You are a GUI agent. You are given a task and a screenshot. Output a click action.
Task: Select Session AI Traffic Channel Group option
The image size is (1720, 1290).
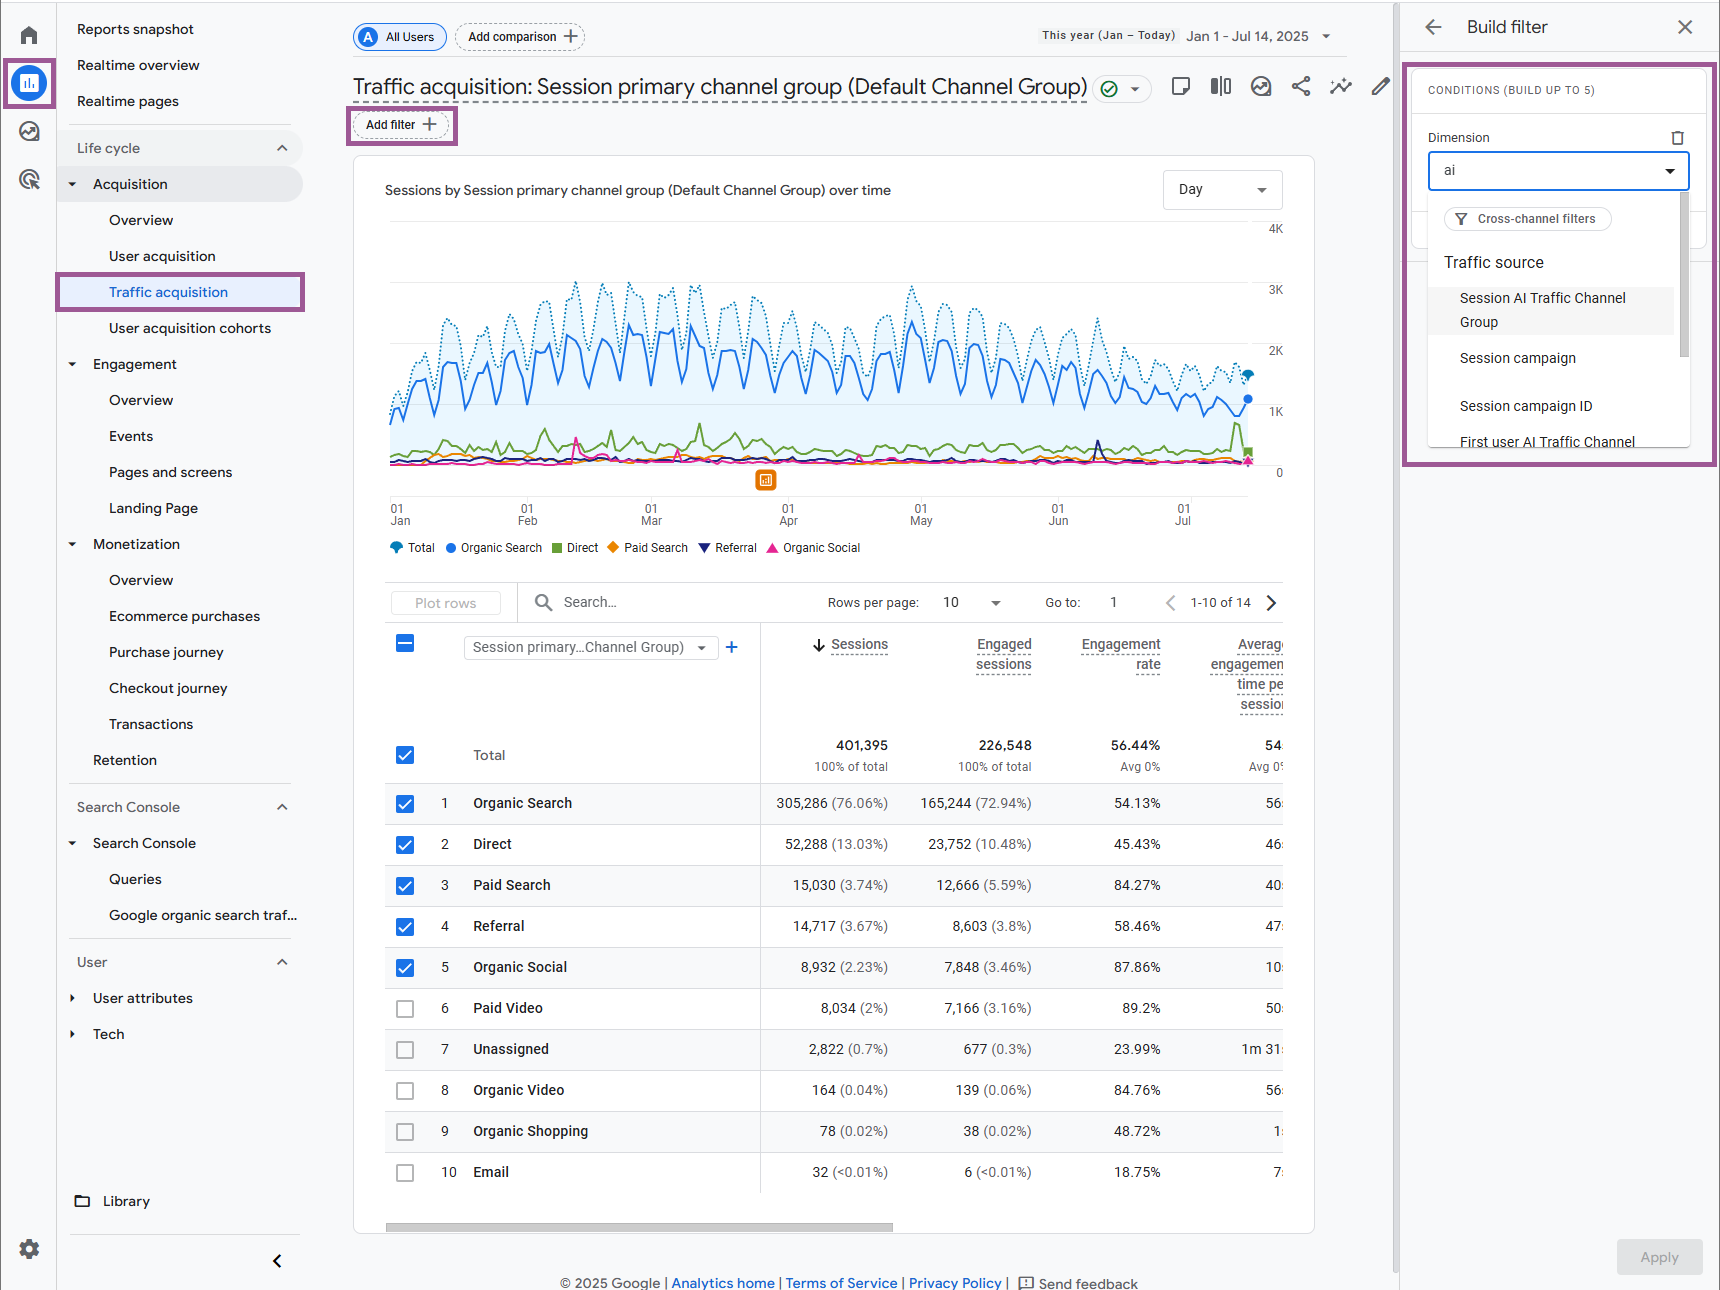1551,310
